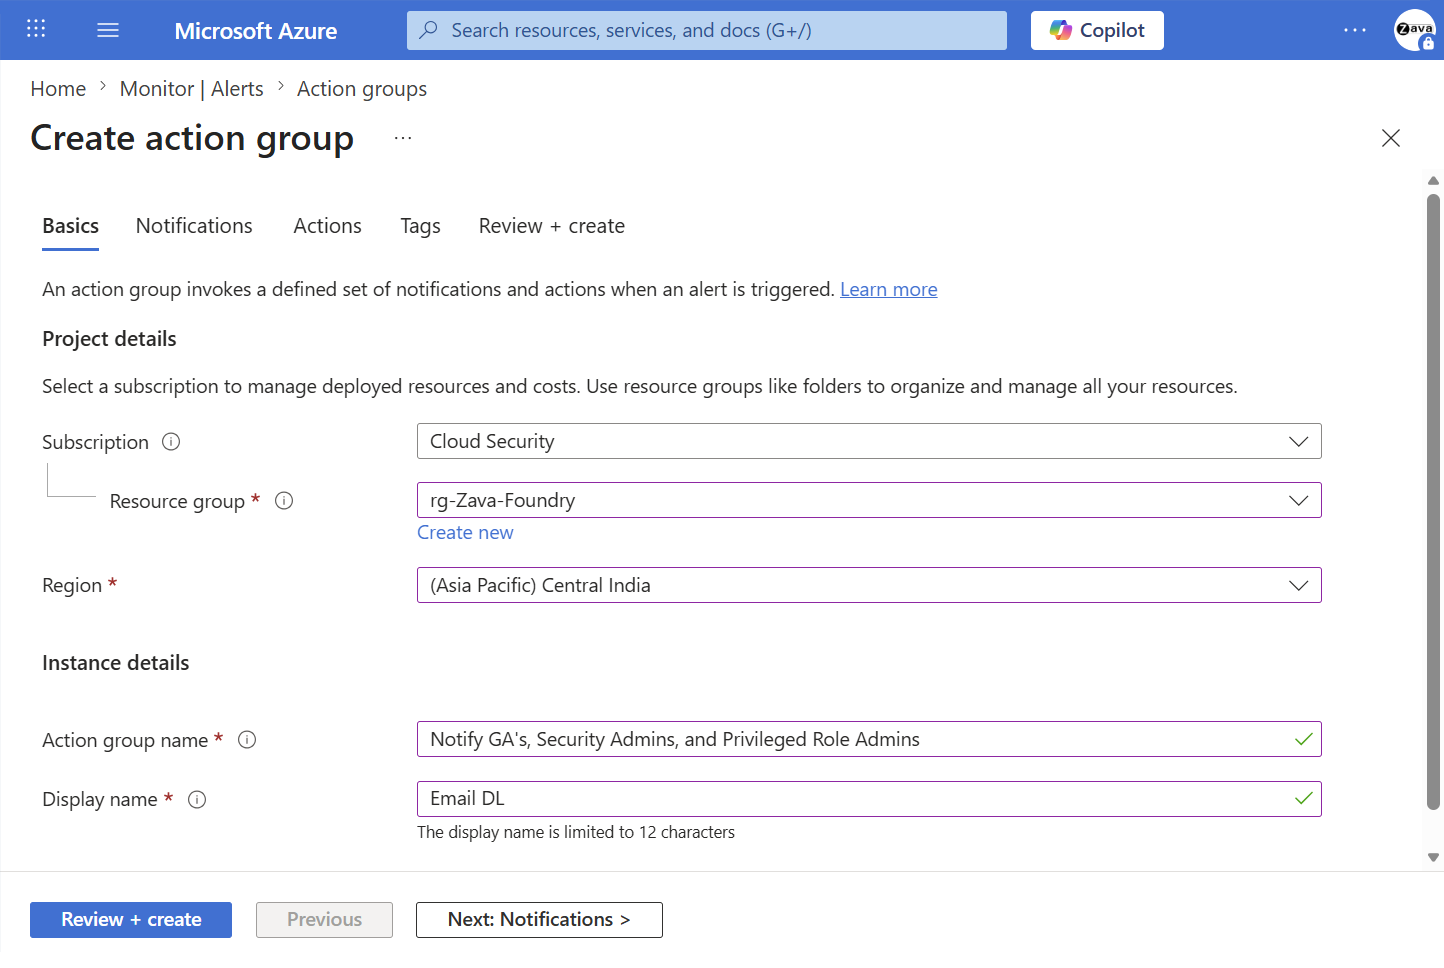The height and width of the screenshot is (968, 1444).
Task: Go to Home breadcrumb
Action: point(58,89)
